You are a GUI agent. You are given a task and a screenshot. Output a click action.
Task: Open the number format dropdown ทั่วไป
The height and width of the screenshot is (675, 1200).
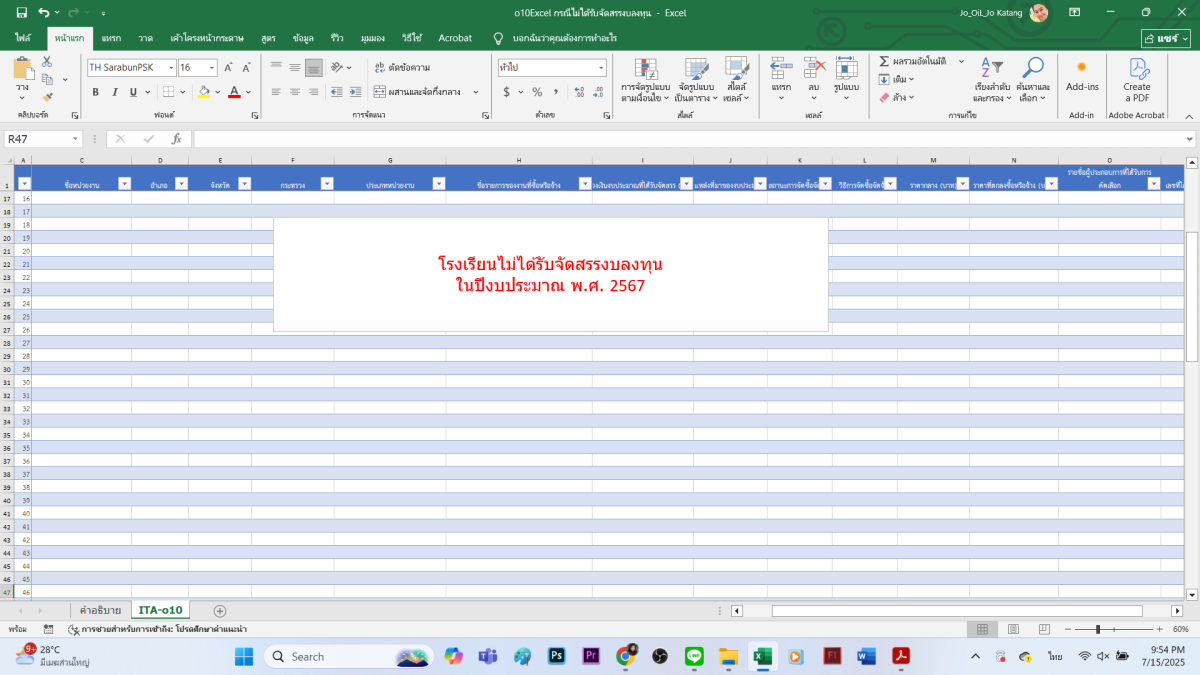tap(601, 68)
